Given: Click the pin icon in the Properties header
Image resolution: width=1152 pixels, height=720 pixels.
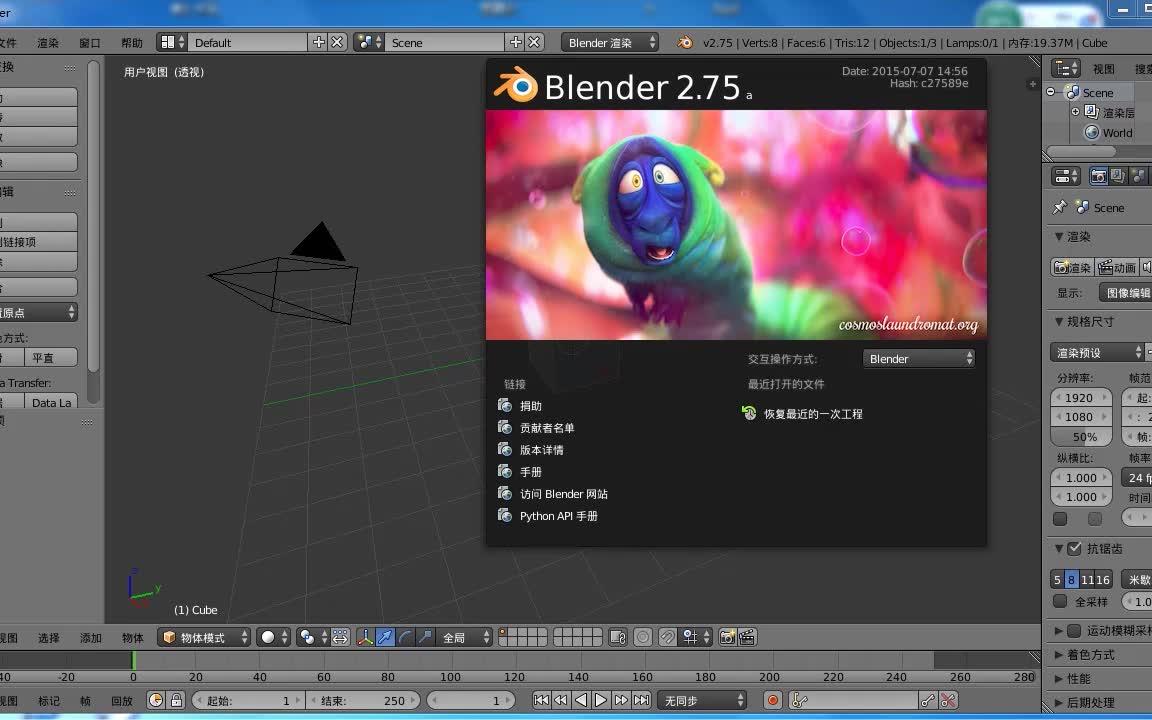Looking at the screenshot, I should tap(1059, 207).
